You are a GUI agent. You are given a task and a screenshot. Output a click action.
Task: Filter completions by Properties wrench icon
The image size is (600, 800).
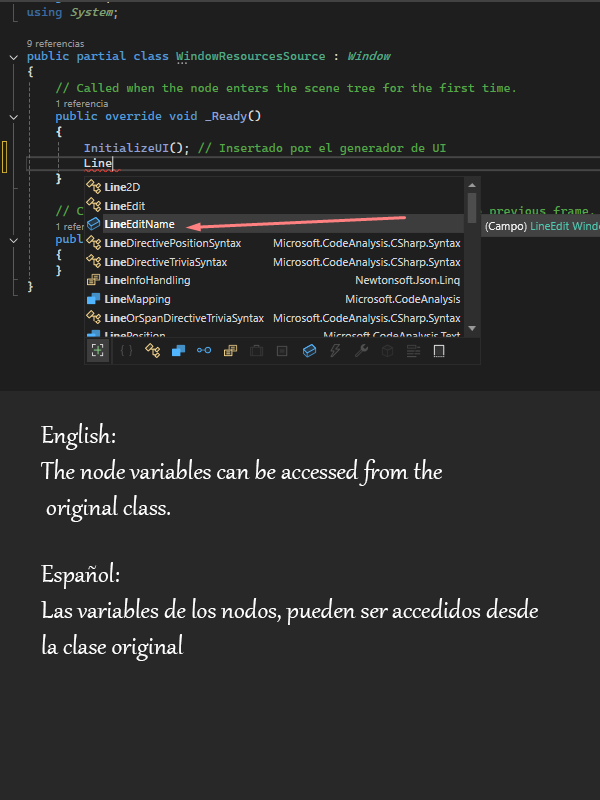point(361,351)
